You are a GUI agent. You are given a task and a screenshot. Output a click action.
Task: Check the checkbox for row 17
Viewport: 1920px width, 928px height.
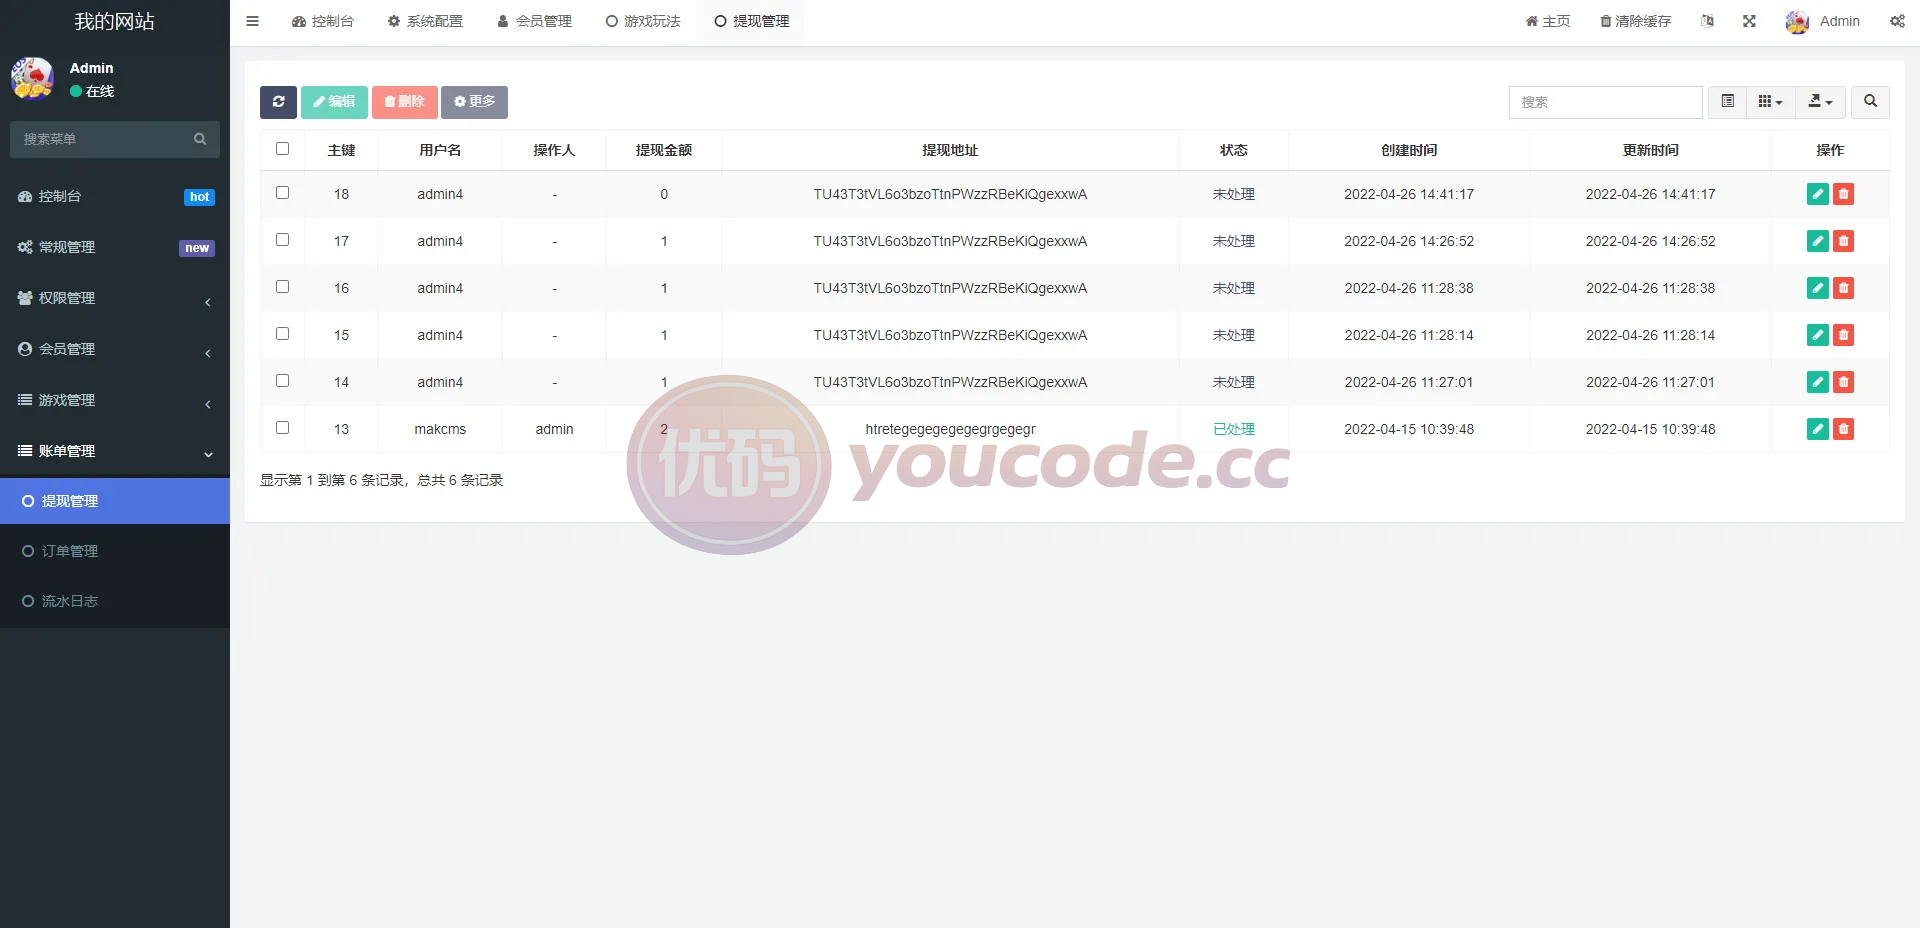pos(282,240)
